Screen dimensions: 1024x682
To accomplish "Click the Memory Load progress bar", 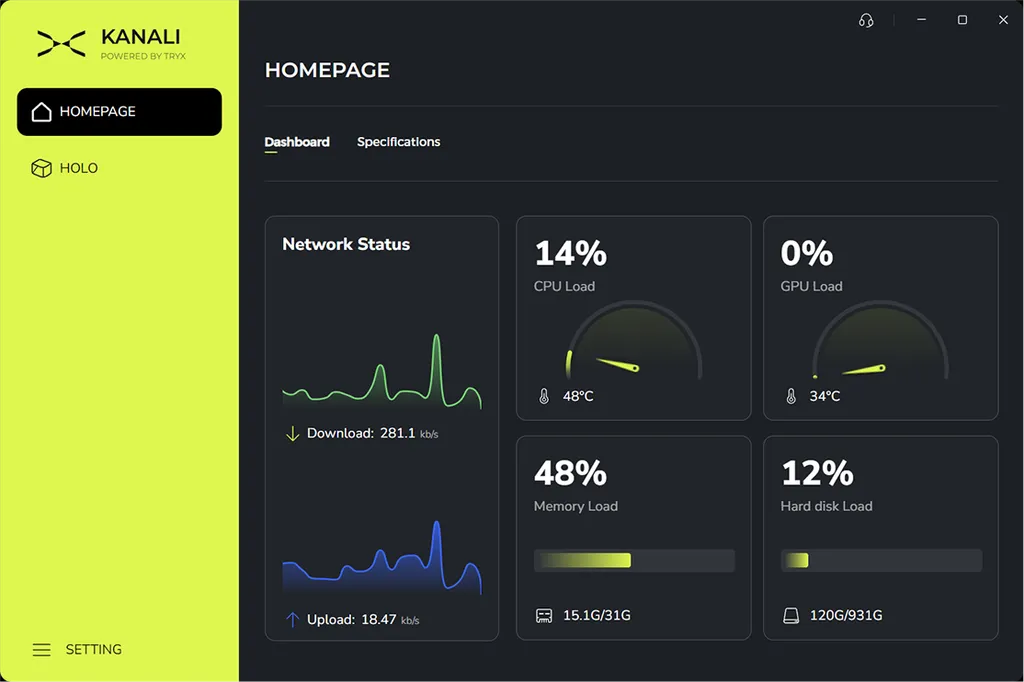I will coord(634,560).
